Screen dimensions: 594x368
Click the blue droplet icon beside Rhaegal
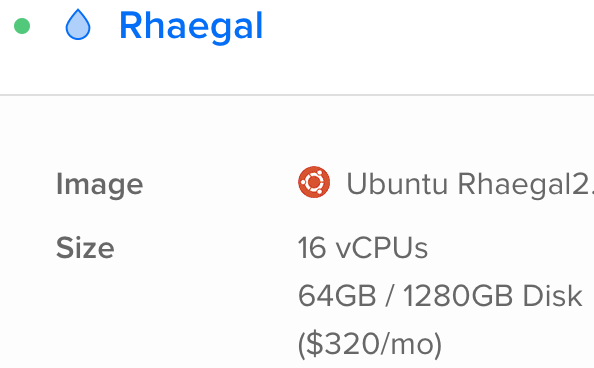(x=78, y=25)
